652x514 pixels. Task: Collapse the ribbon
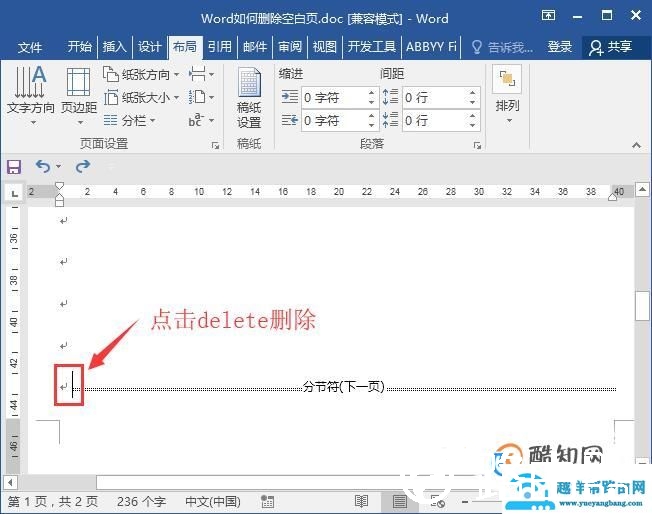(x=636, y=145)
